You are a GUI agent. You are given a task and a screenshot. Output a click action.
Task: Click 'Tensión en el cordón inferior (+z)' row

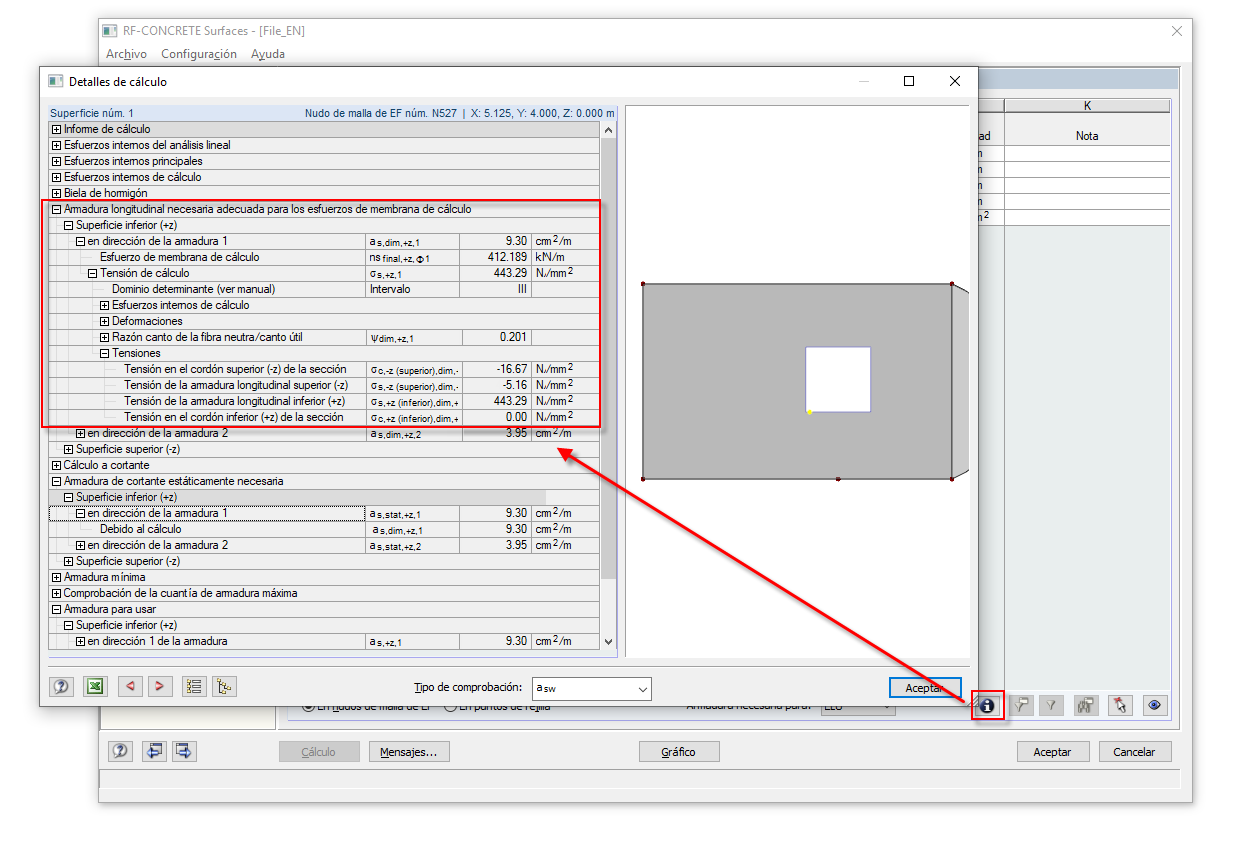[324, 417]
